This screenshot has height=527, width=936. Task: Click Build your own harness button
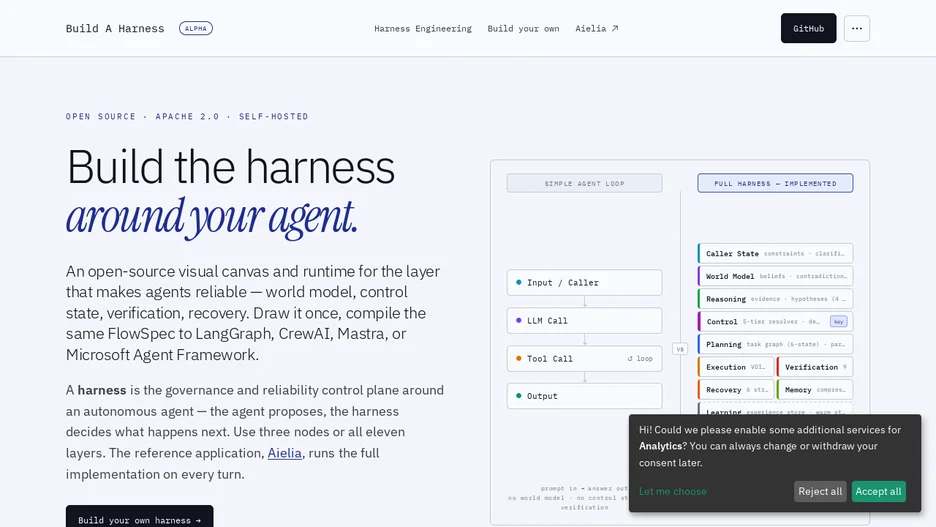click(140, 517)
